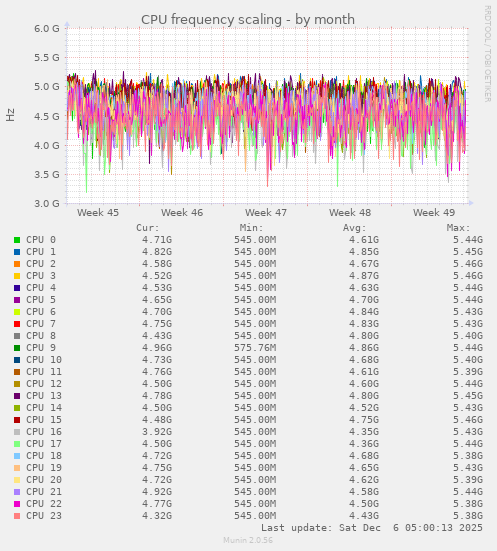Click CPU 23's max value 5.38G
The width and height of the screenshot is (497, 551).
pyautogui.click(x=468, y=516)
